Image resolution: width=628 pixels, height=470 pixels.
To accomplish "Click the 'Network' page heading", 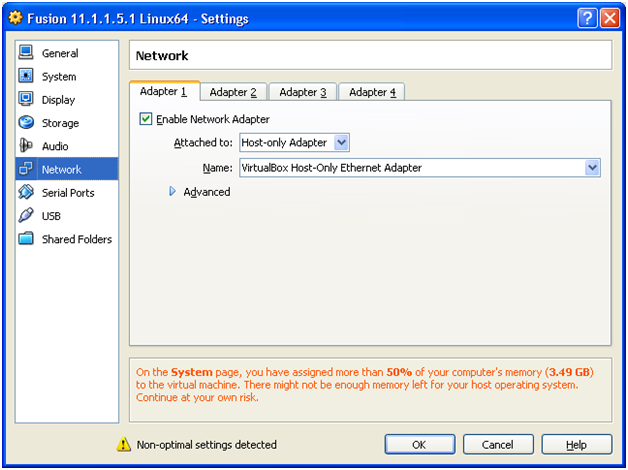I will 162,55.
